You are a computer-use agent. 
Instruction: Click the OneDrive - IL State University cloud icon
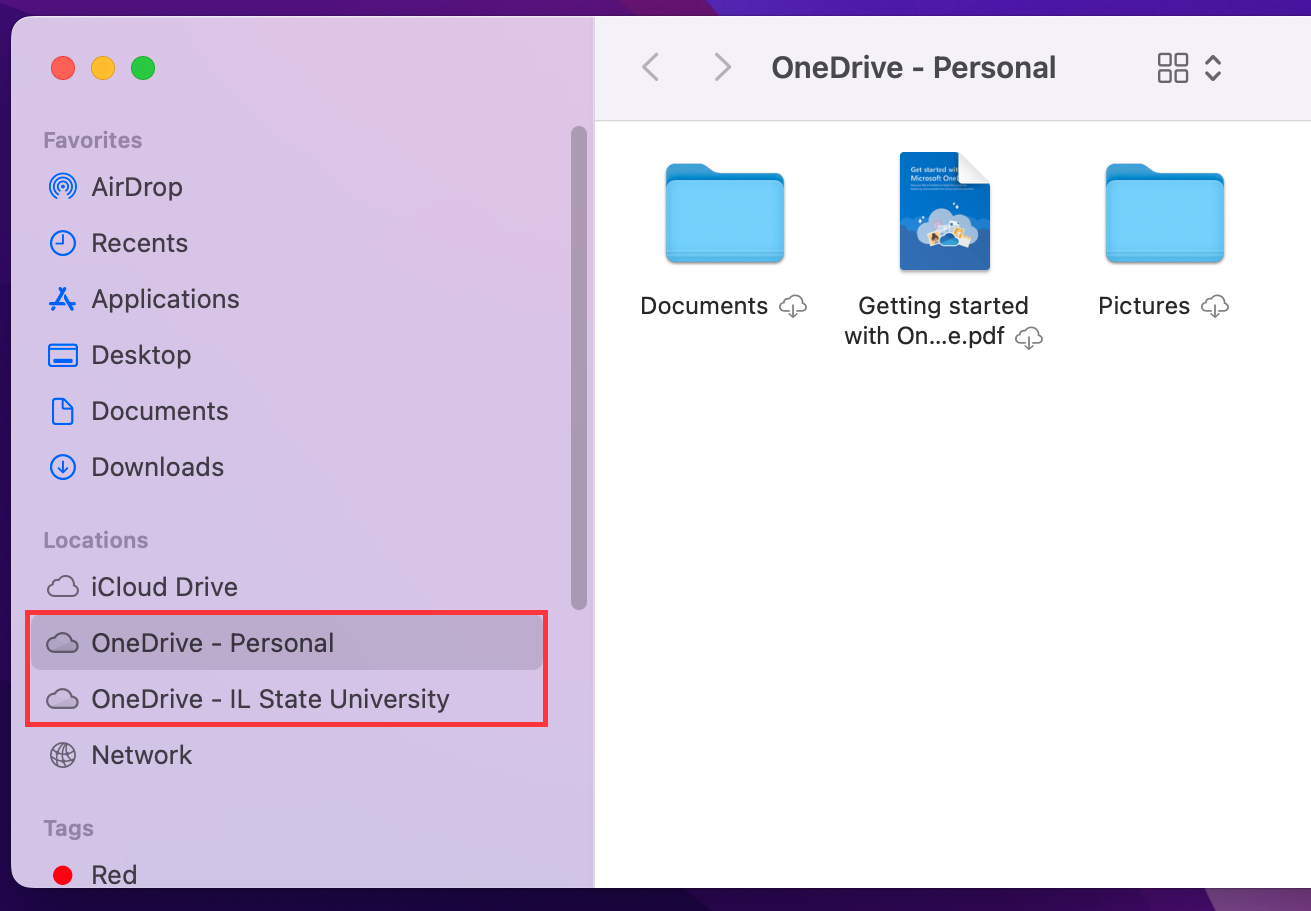(x=63, y=699)
